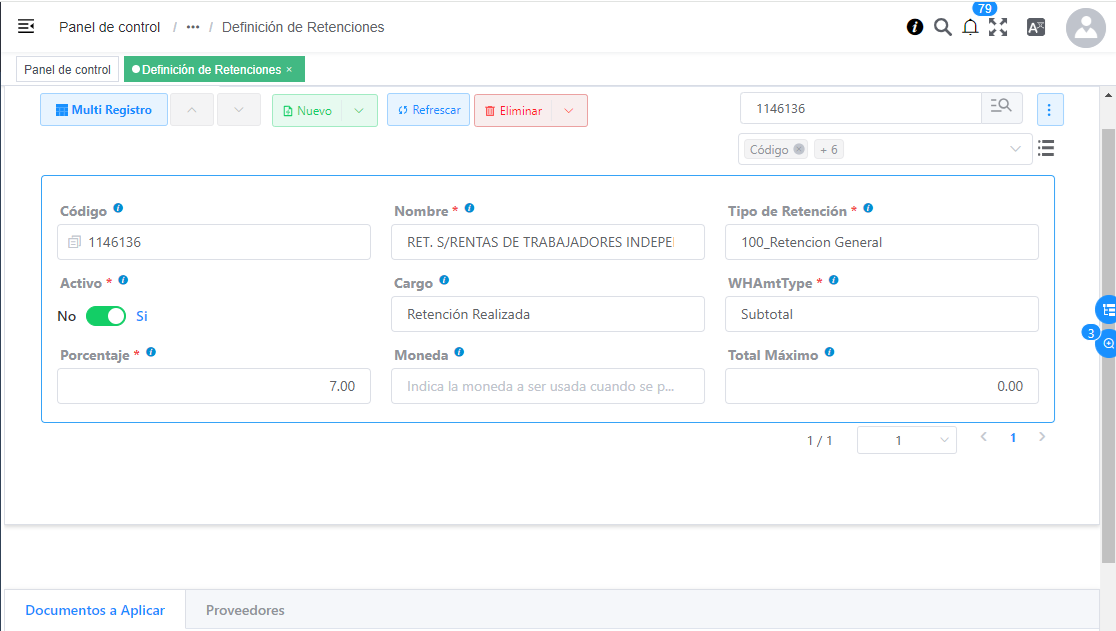Go to pagination page 1
Viewport: 1116px width, 631px height.
pos(1013,438)
